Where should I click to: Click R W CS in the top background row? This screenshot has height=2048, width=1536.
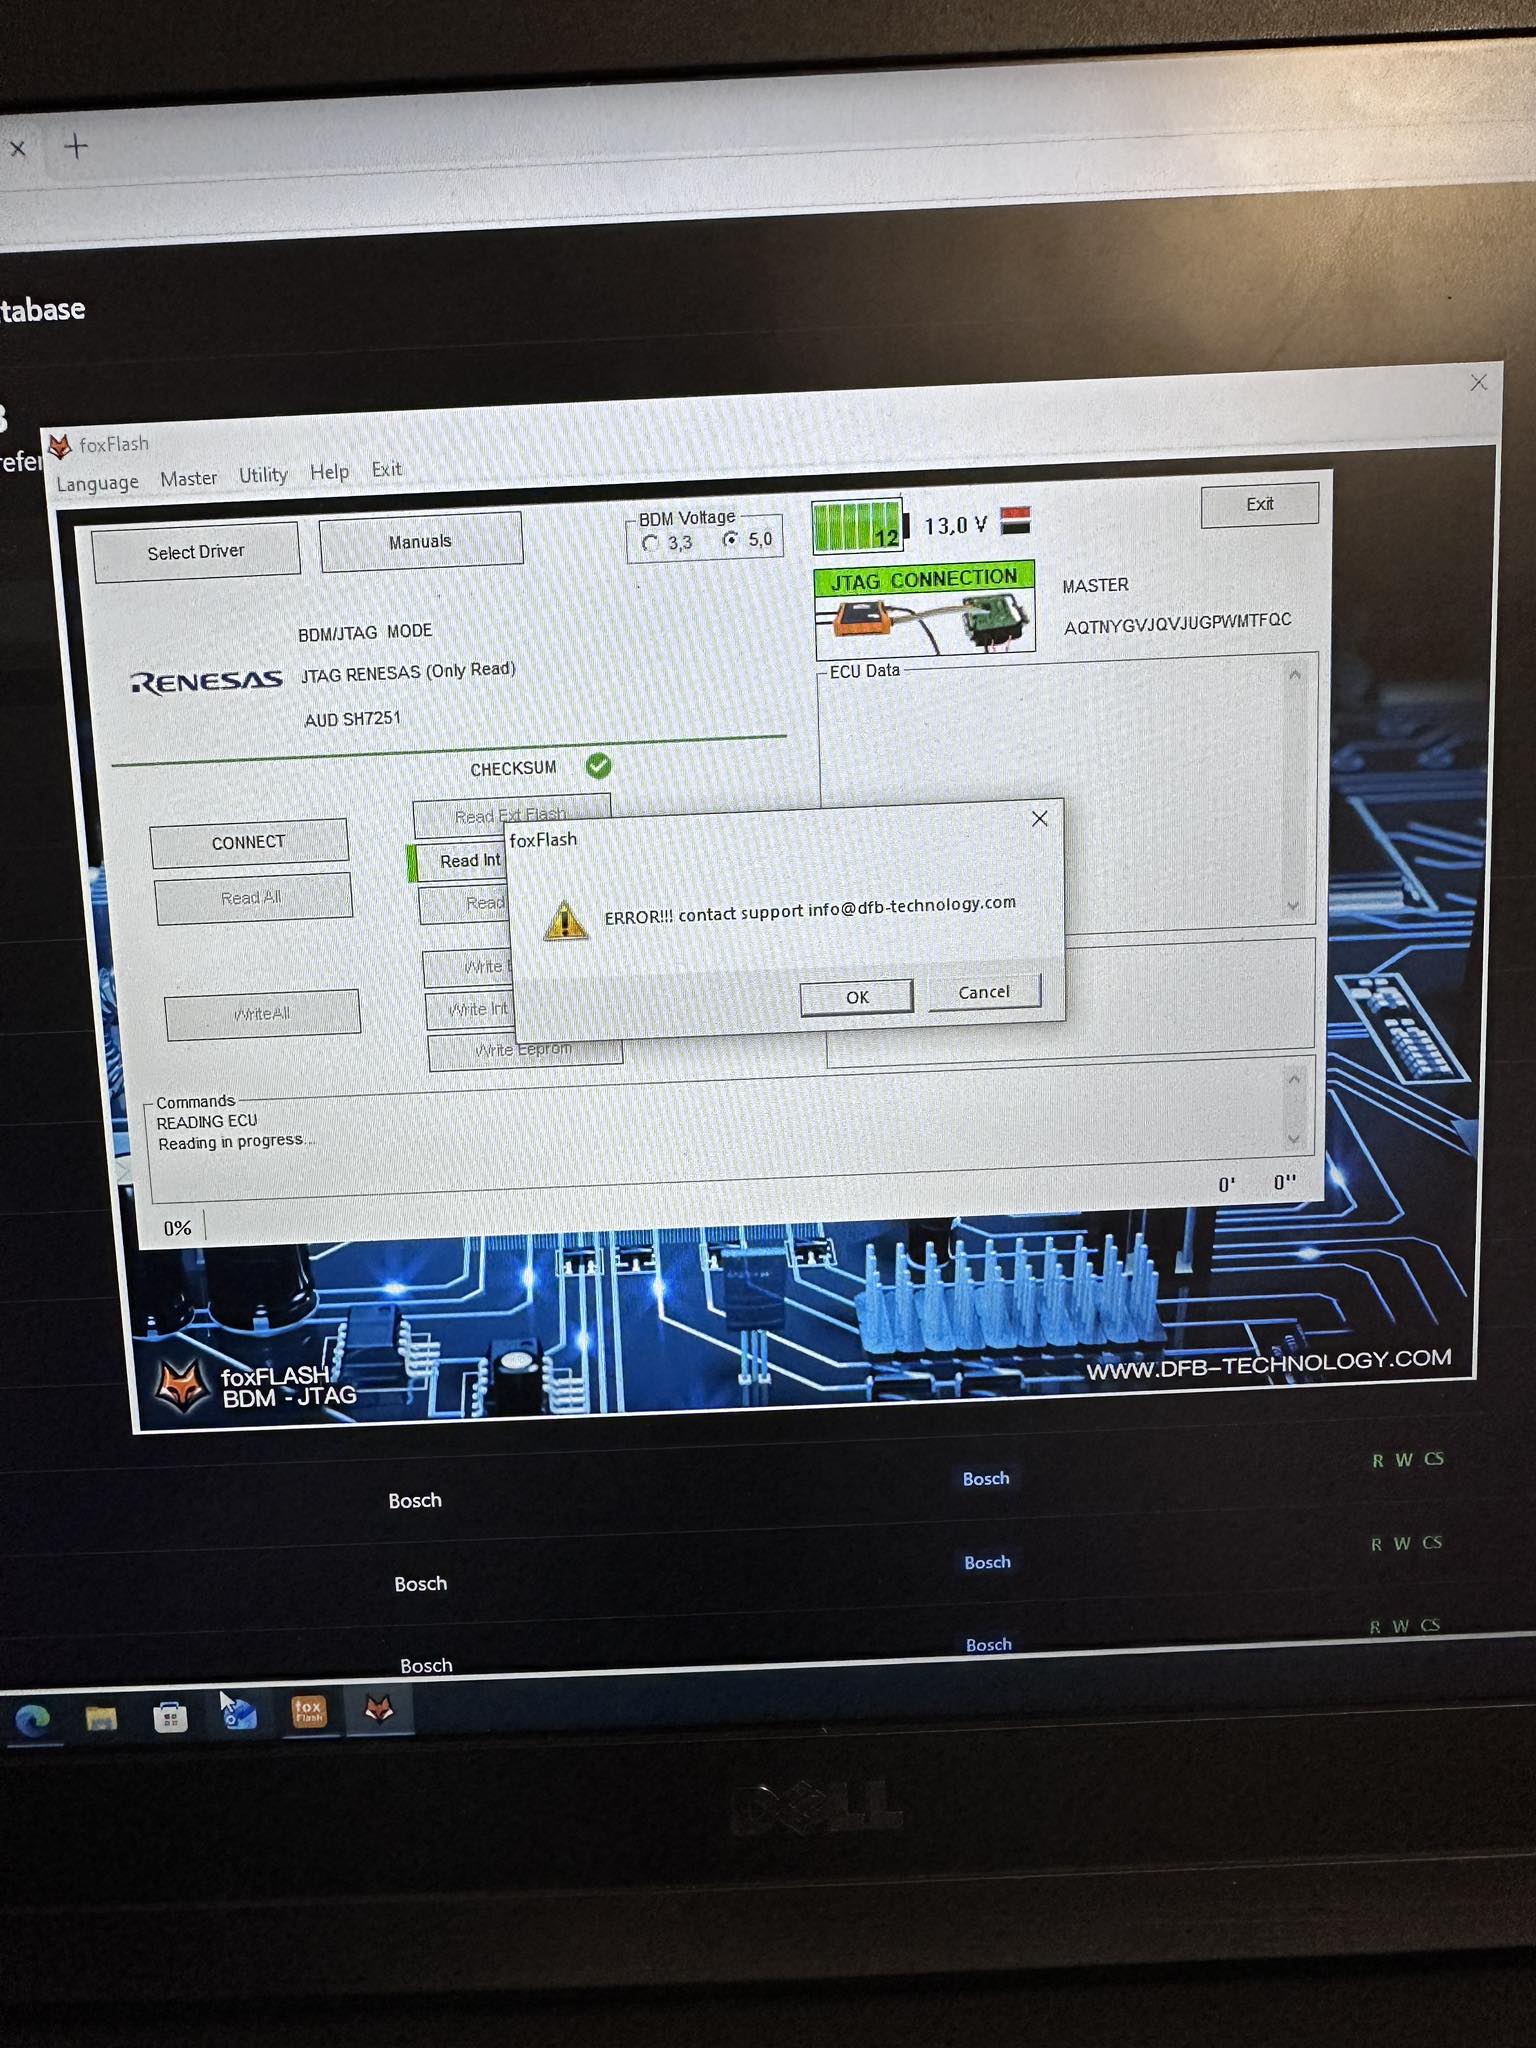pyautogui.click(x=1407, y=1460)
